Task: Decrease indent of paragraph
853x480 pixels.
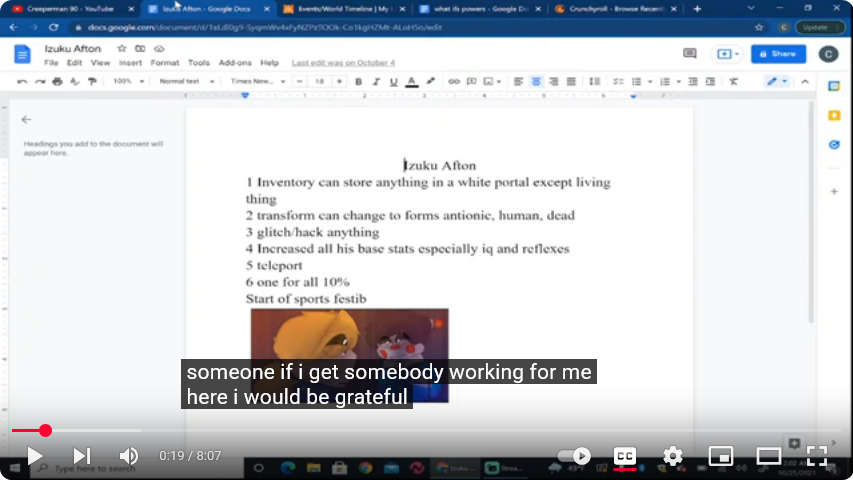Action: (693, 82)
